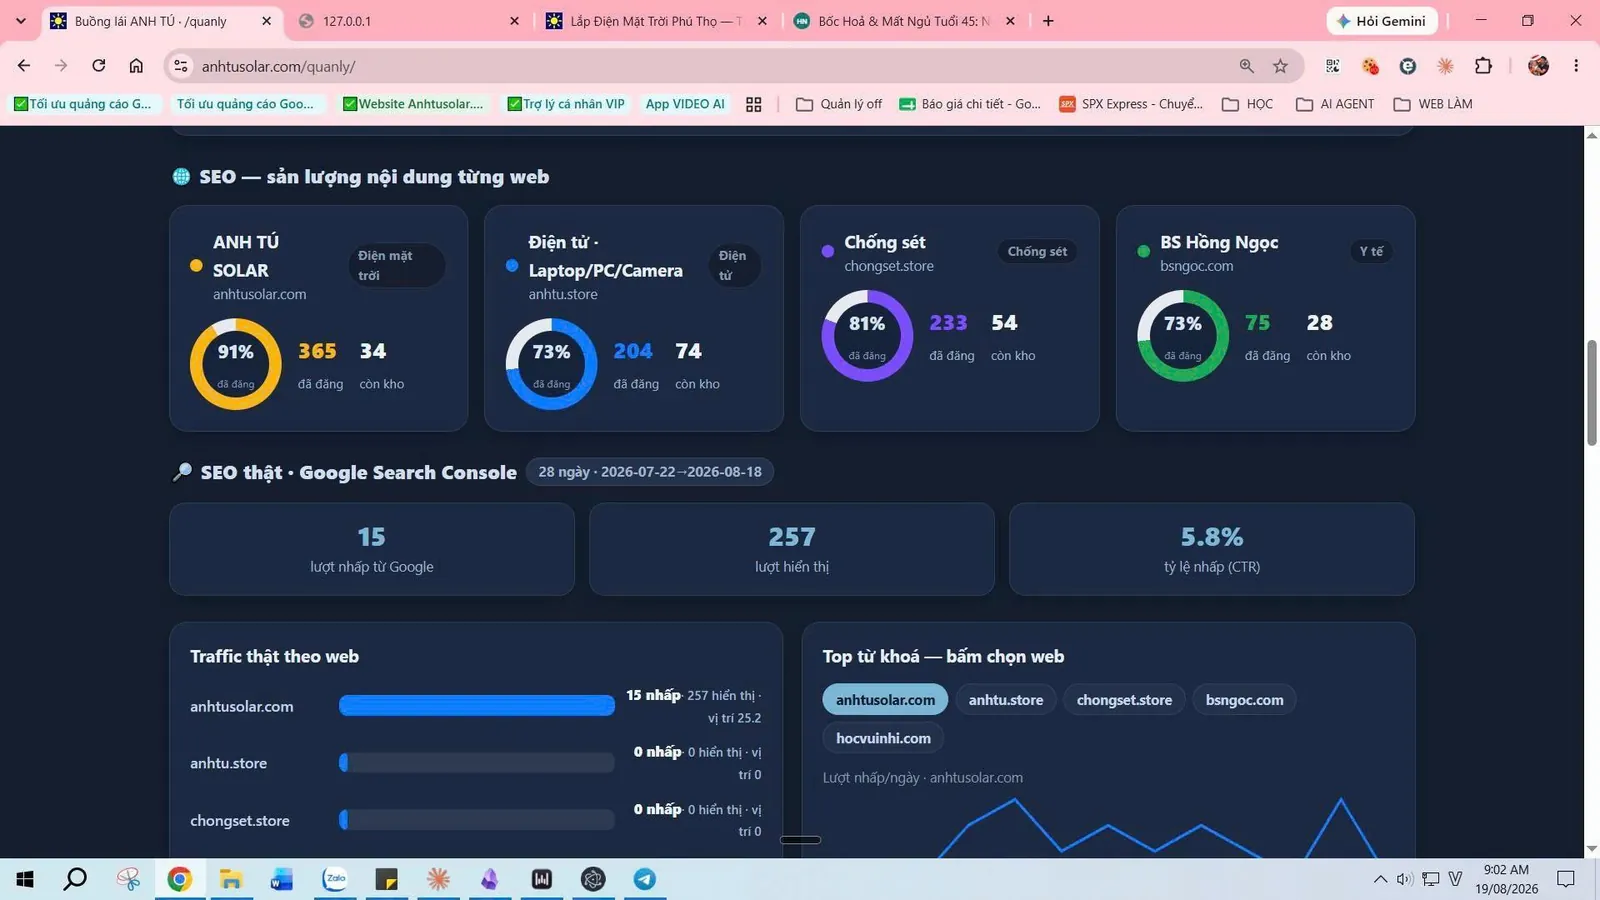Open Website Anhtusolar bookmark
This screenshot has width=1600, height=900.
413,104
